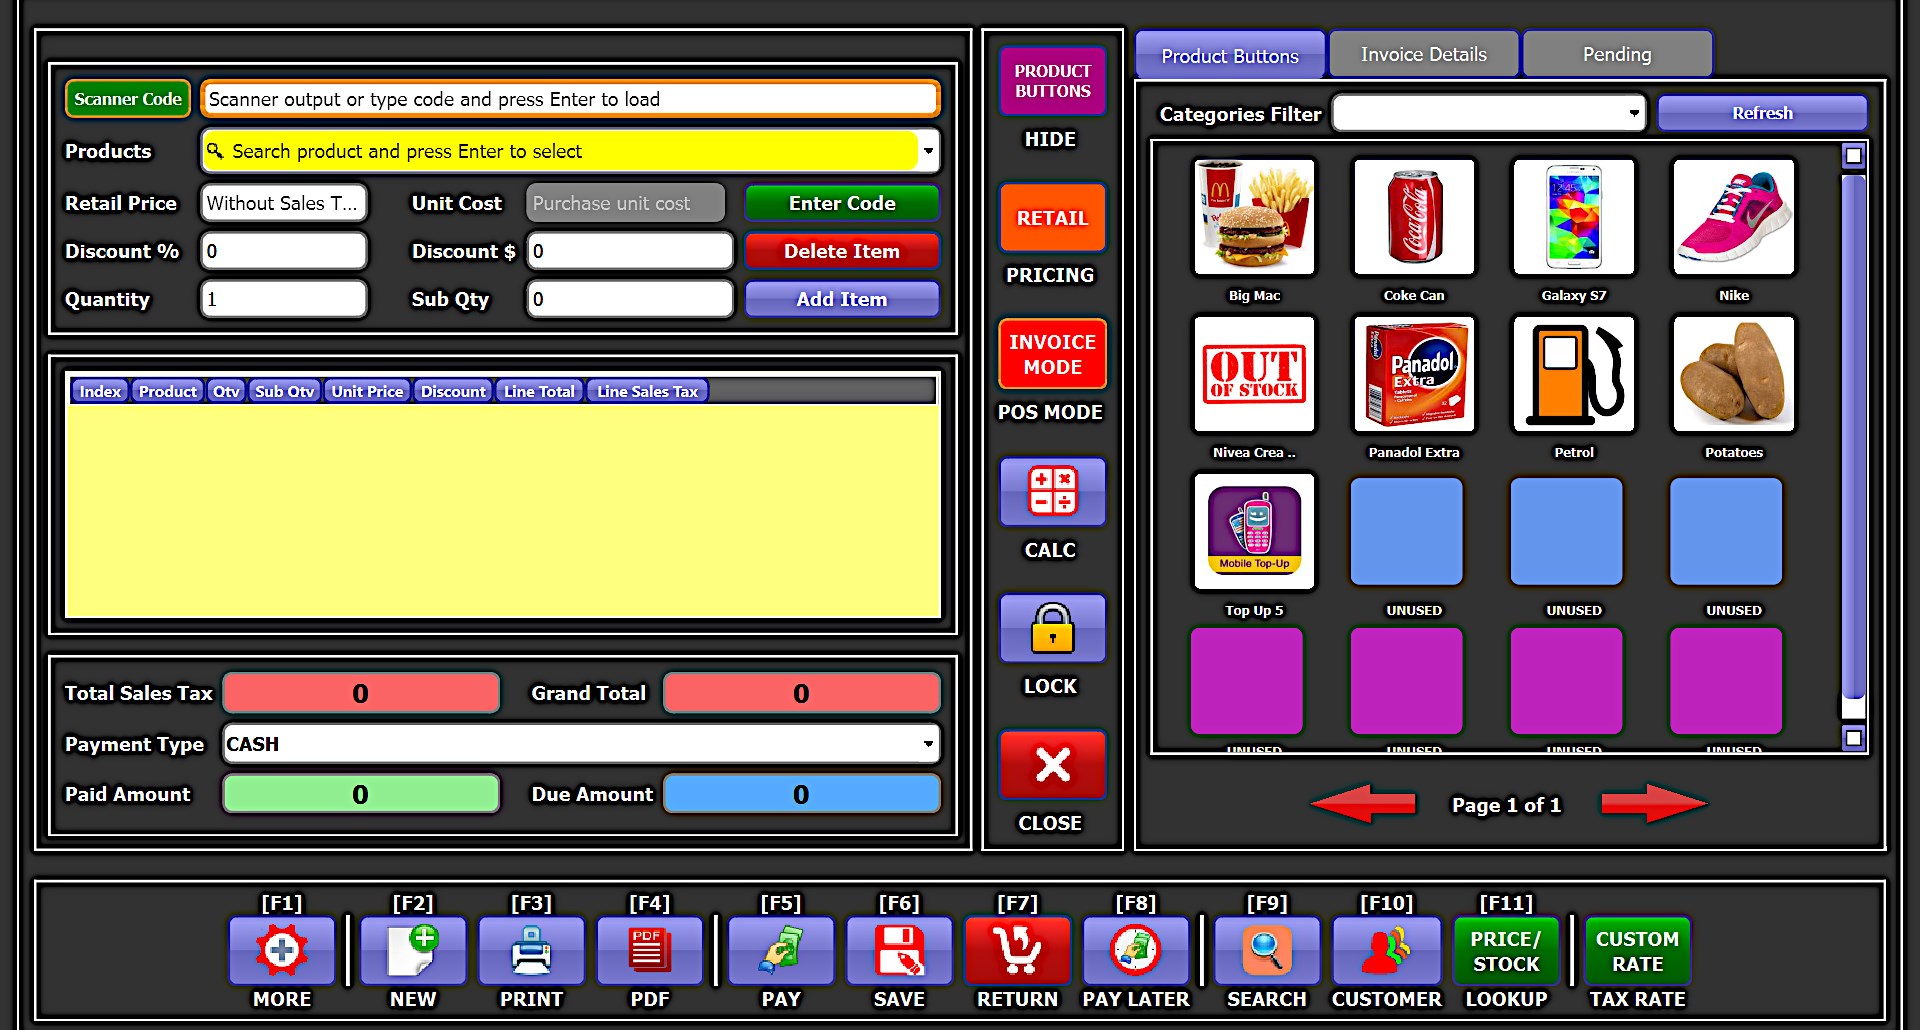Open the CUSTOMER icon
The height and width of the screenshot is (1030, 1920).
tap(1386, 950)
